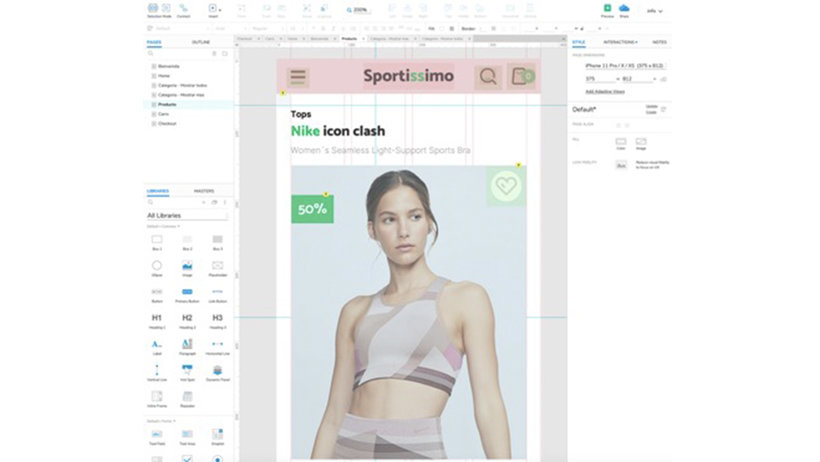This screenshot has height=462, width=820.
Task: Open the Insert tool
Action: (213, 10)
